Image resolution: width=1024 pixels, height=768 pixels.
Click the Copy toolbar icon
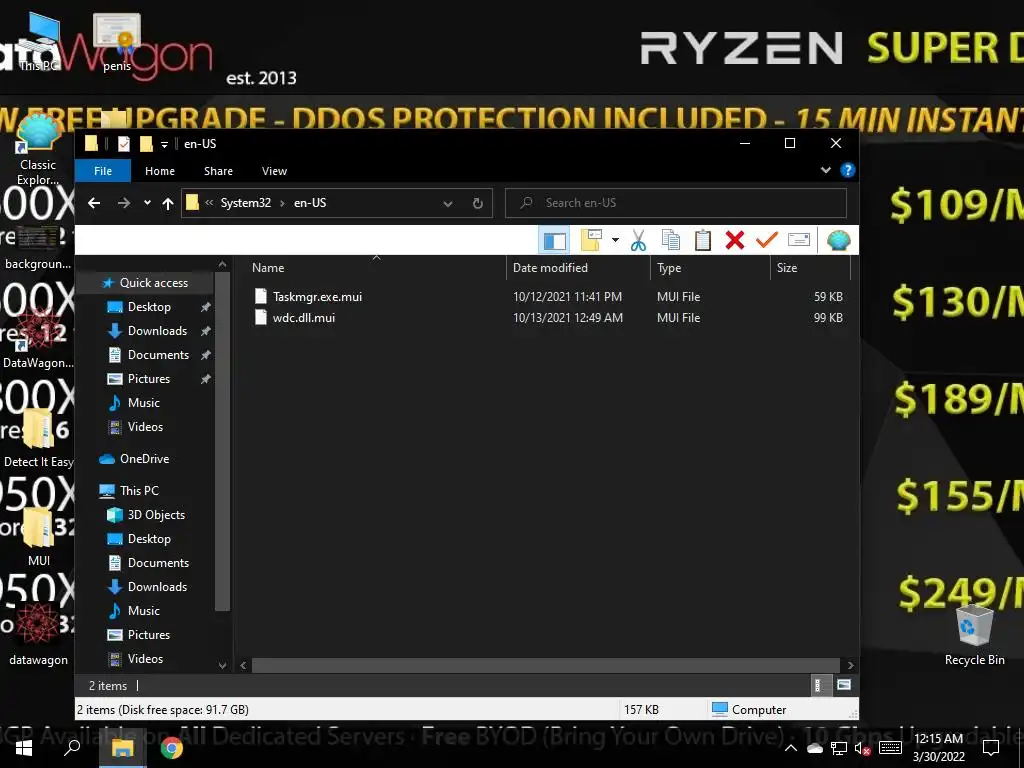coord(671,240)
